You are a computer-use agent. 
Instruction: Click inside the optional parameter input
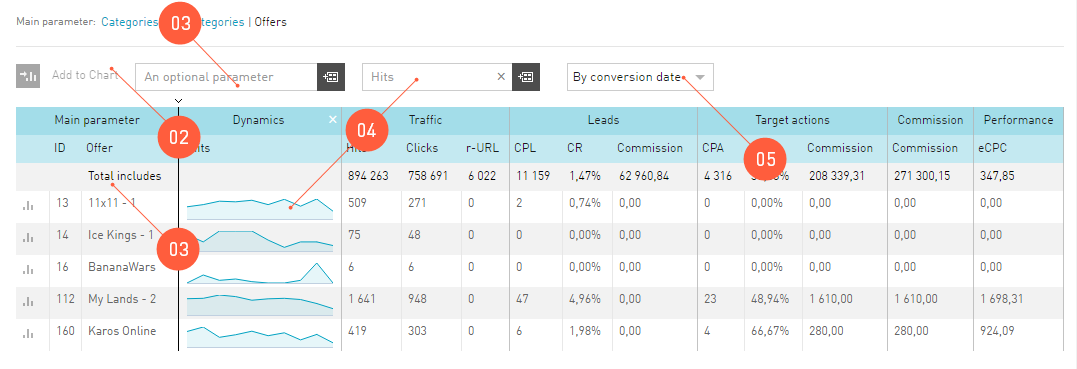[226, 77]
